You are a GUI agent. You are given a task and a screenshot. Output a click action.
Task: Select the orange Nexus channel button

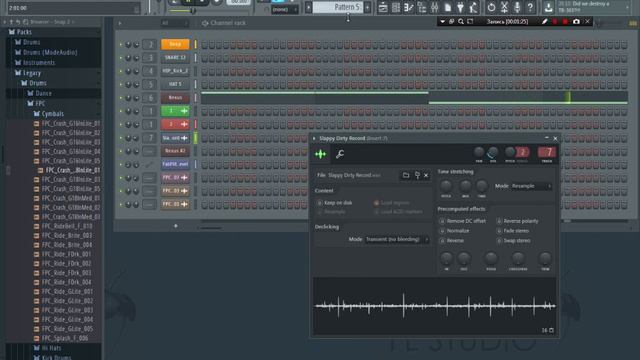tap(175, 44)
